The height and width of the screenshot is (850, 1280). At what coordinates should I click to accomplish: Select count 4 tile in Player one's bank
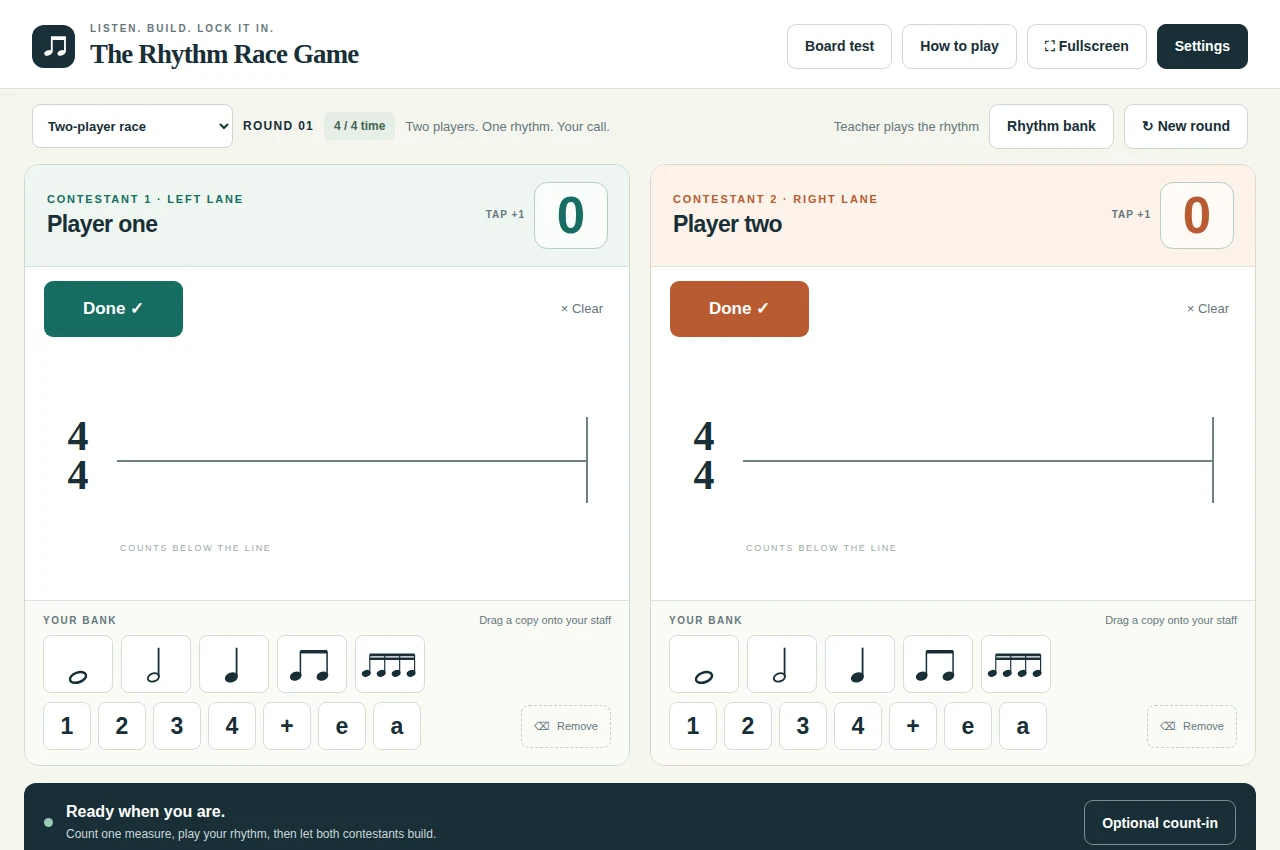point(232,726)
